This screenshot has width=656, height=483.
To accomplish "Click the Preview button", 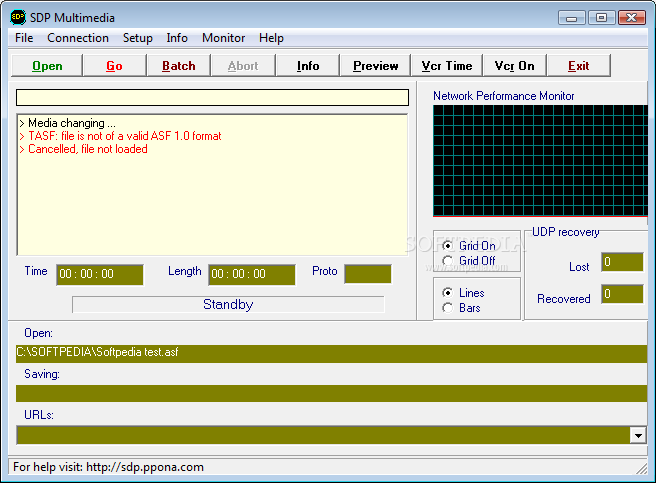I will point(375,66).
